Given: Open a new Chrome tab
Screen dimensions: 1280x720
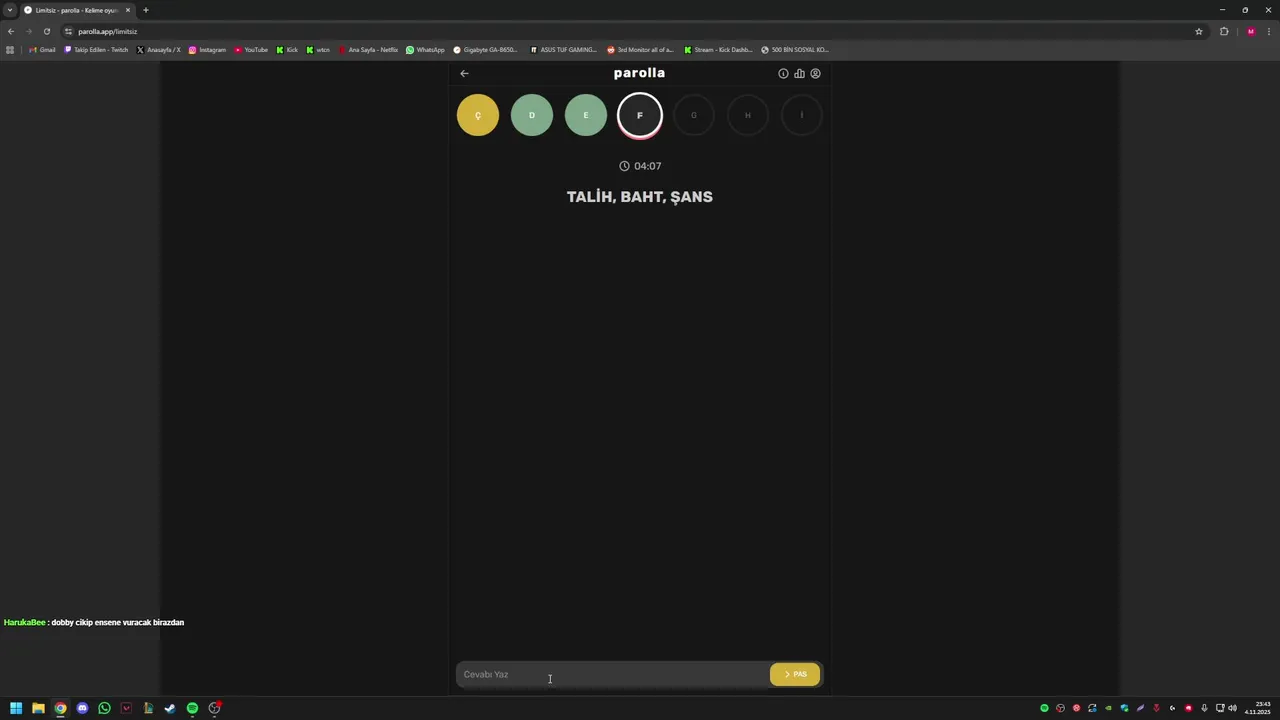Looking at the screenshot, I should point(146,10).
